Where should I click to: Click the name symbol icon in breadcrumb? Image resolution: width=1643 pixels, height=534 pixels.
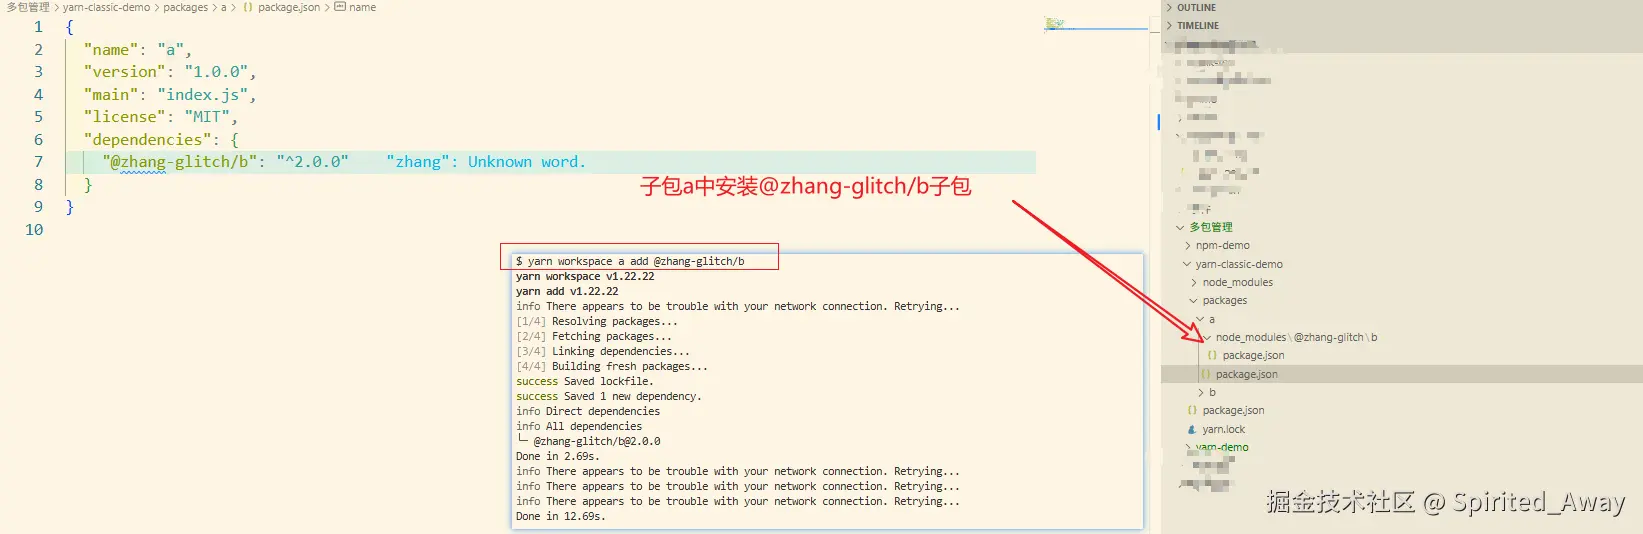340,7
